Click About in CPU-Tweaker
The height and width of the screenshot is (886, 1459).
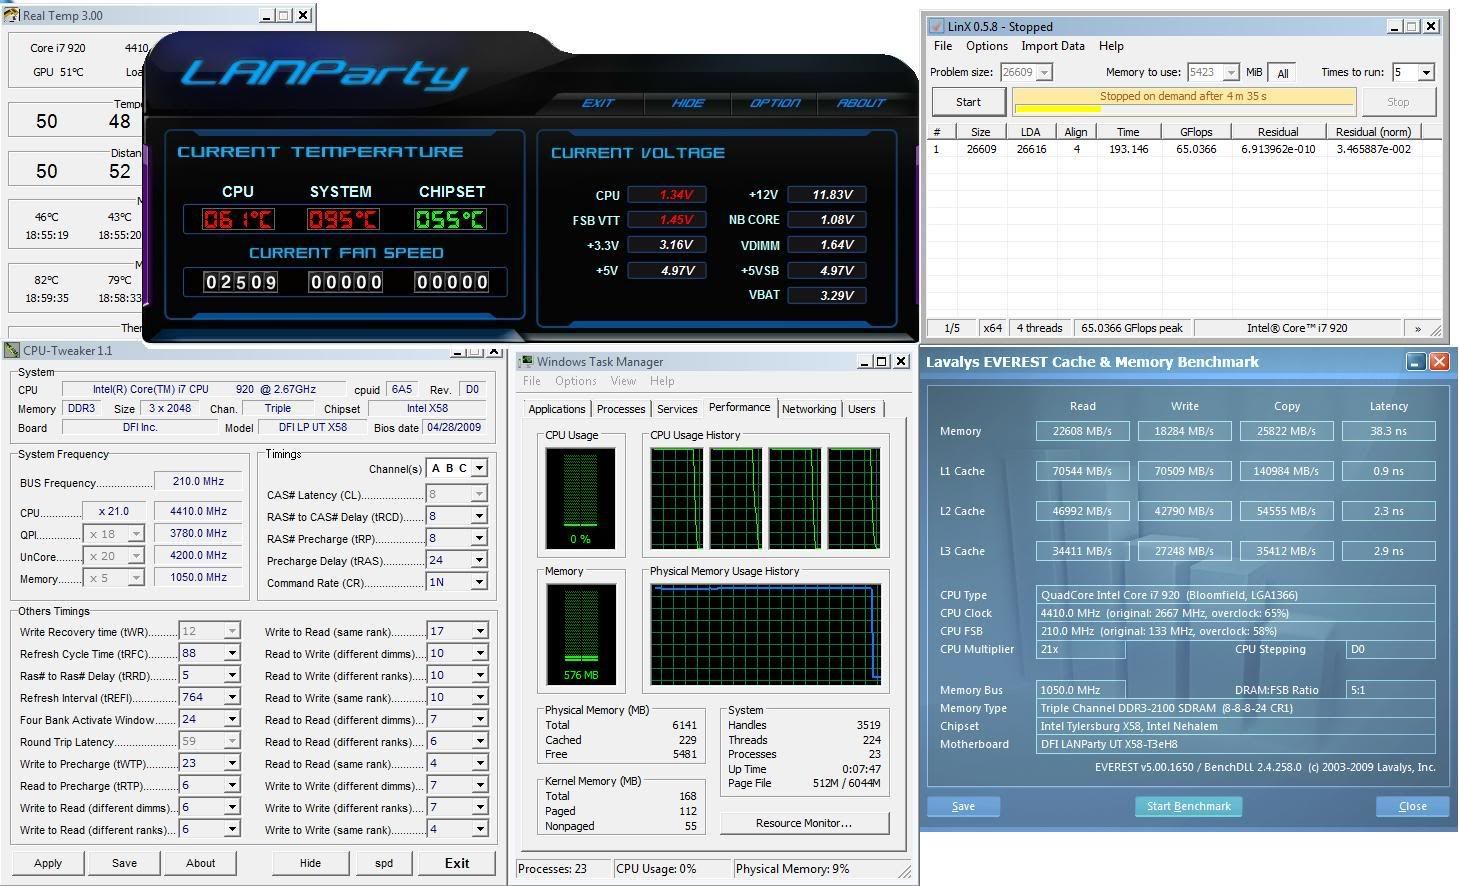pyautogui.click(x=200, y=863)
